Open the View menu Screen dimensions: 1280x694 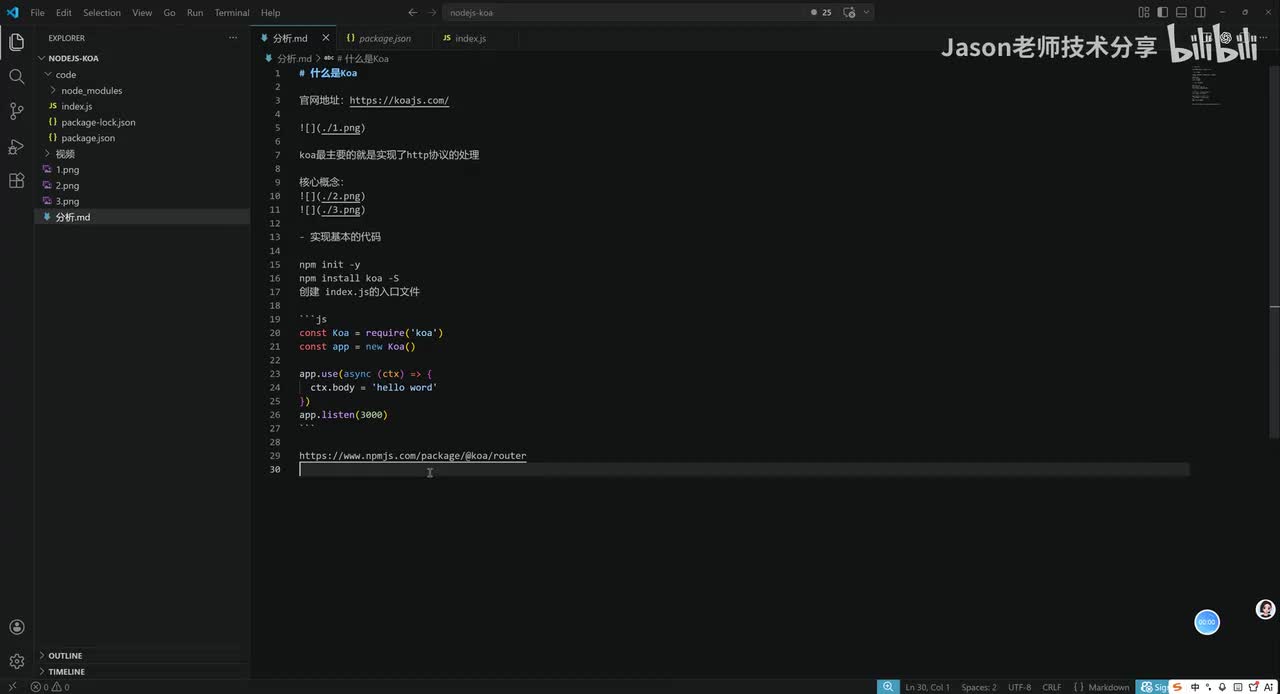pos(142,13)
